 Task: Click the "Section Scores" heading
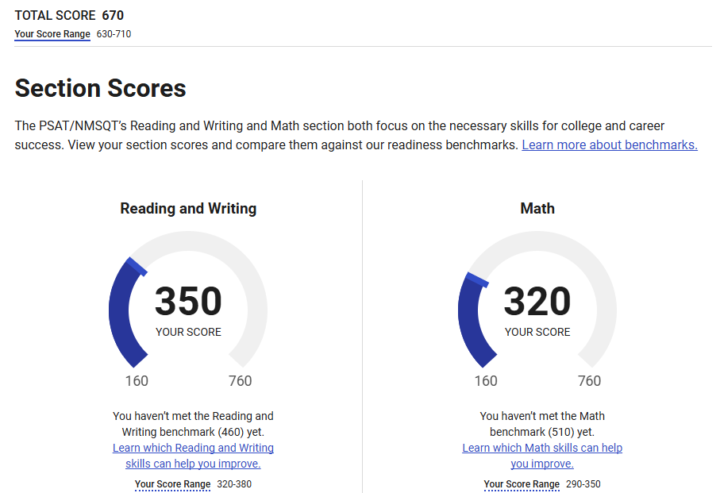[100, 88]
